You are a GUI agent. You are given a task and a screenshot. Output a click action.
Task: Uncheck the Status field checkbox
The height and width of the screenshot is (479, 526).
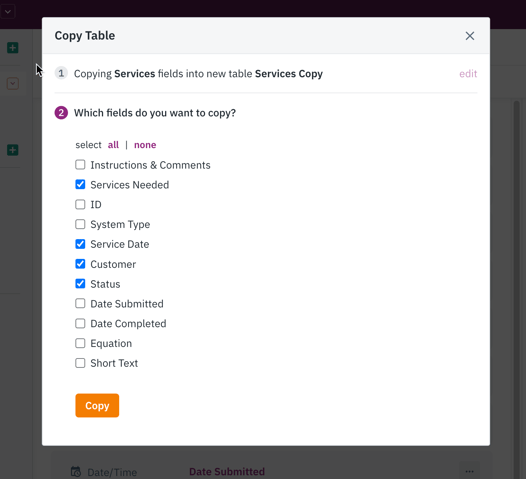point(80,284)
